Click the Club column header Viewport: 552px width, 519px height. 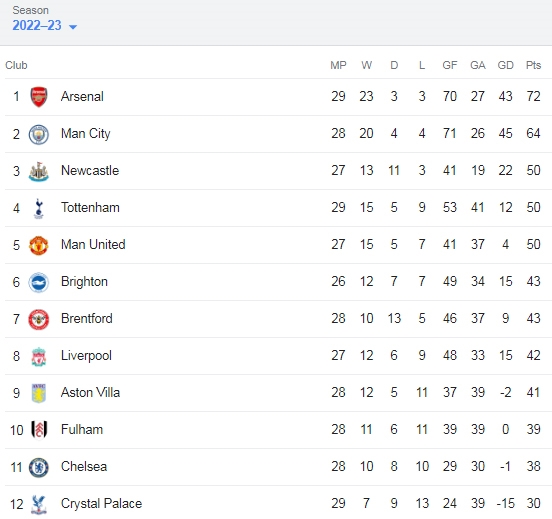[16, 65]
